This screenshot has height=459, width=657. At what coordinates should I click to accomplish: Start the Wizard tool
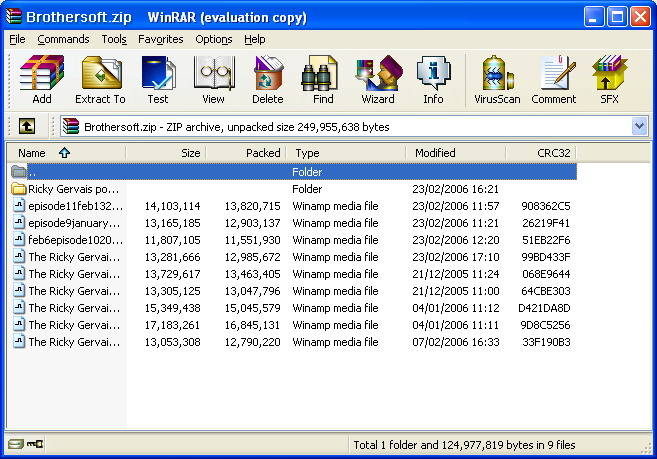click(x=378, y=80)
